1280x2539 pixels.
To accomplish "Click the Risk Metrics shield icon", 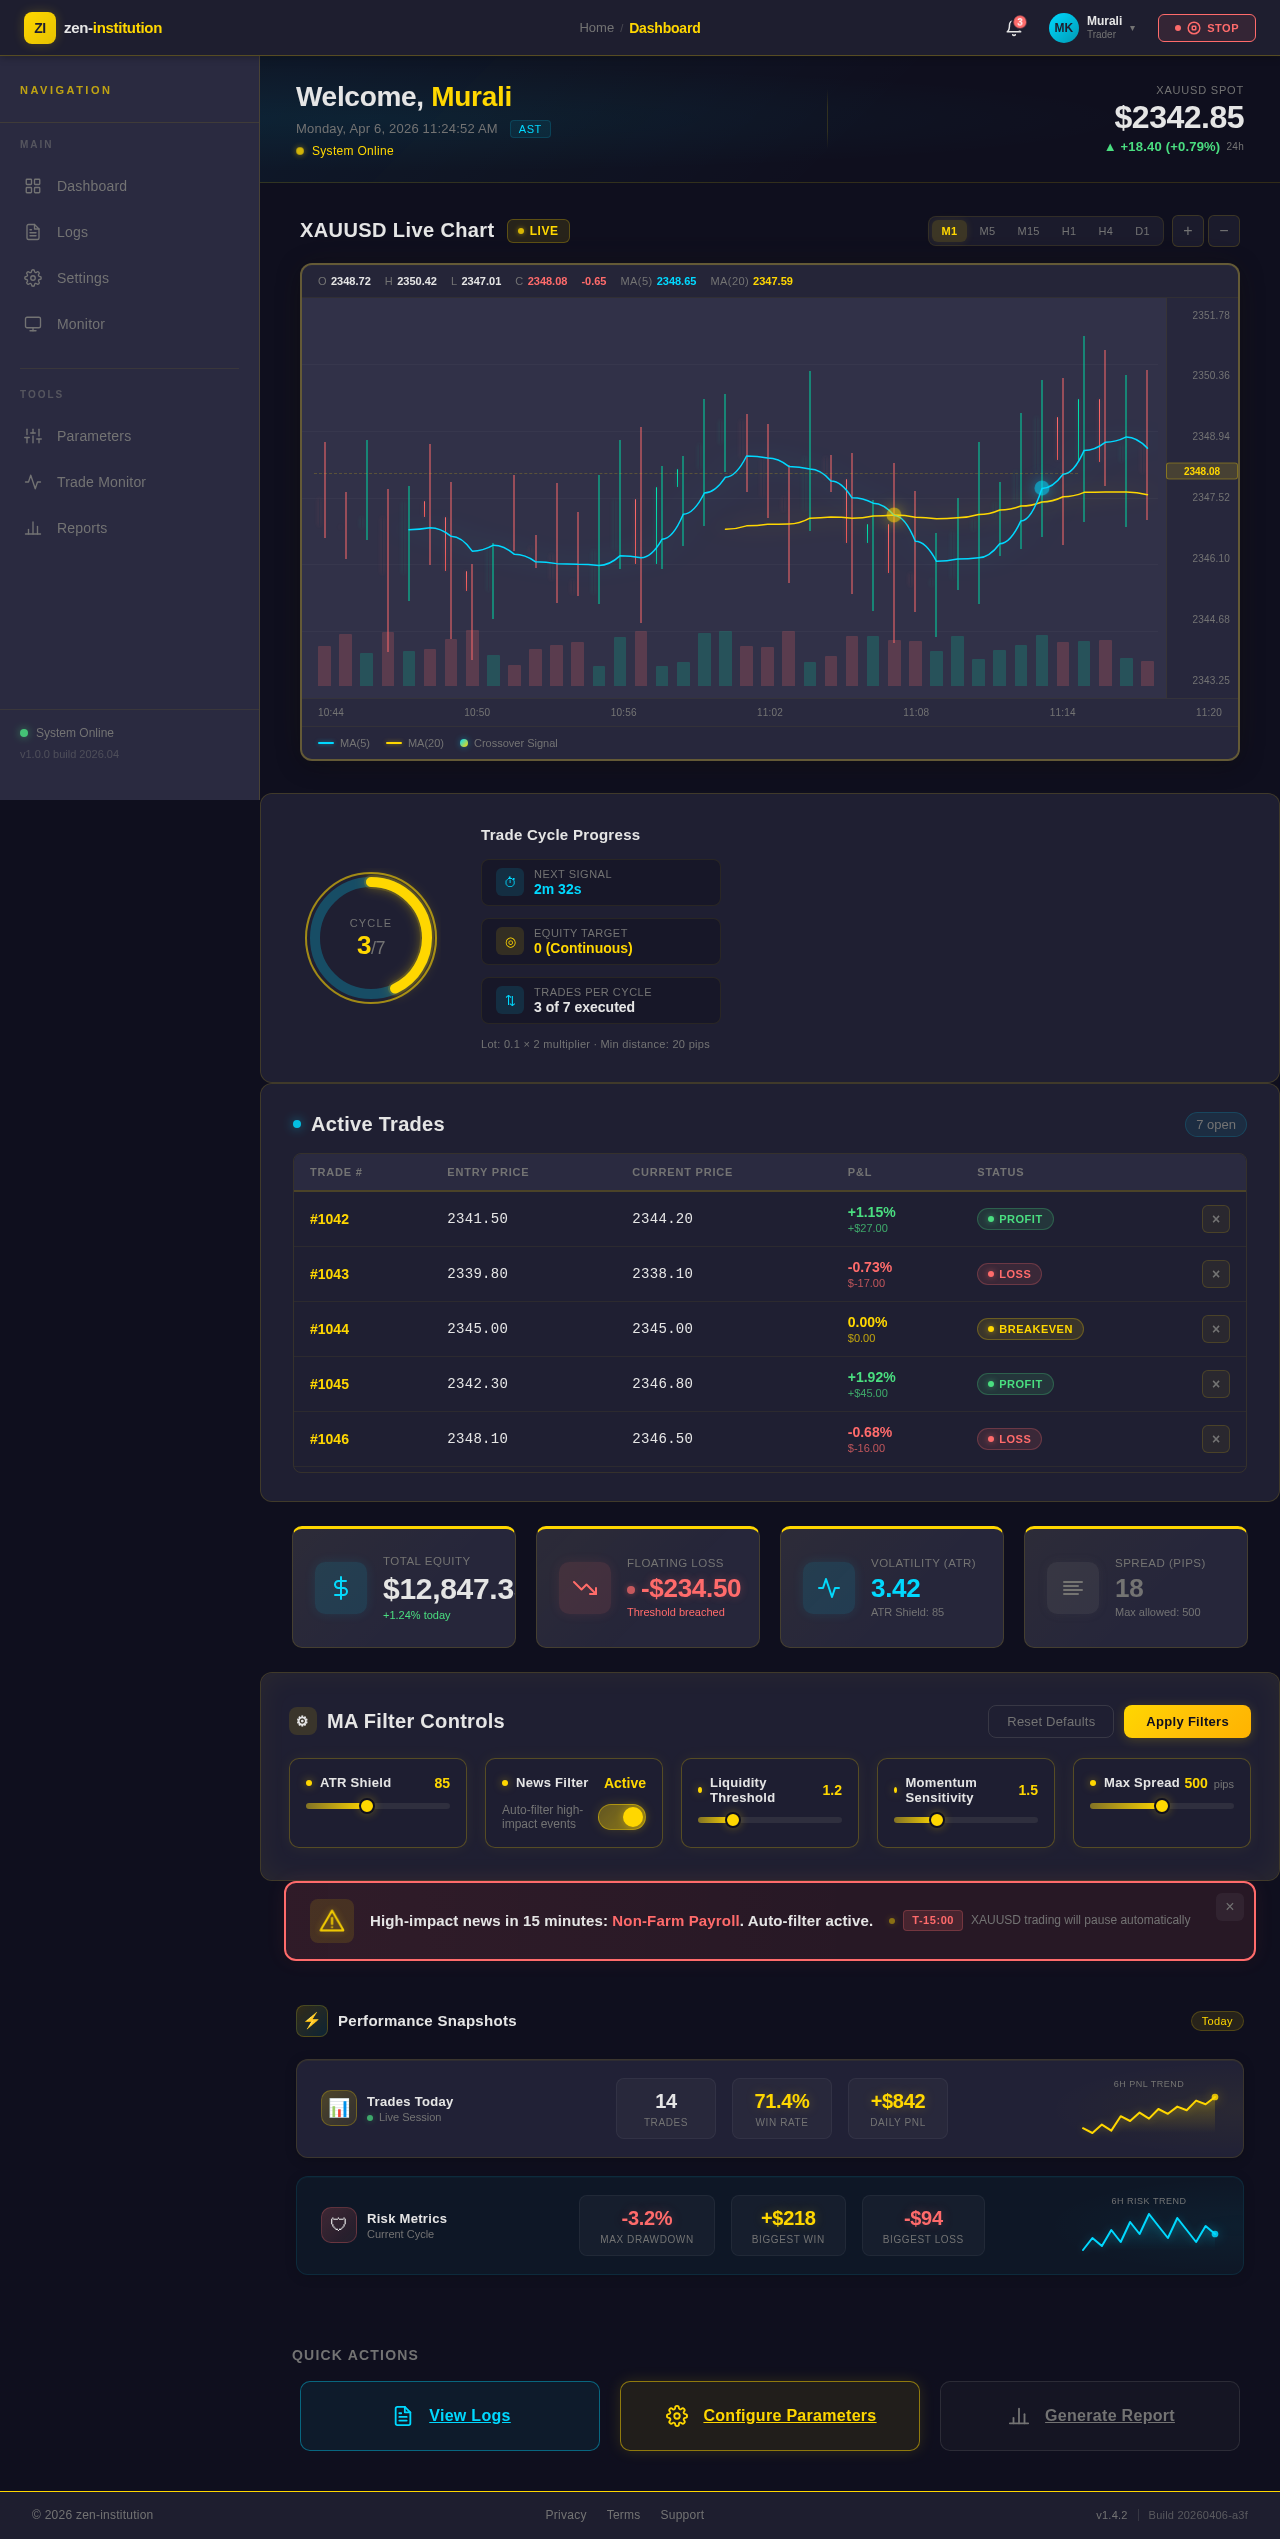I will [x=339, y=2225].
